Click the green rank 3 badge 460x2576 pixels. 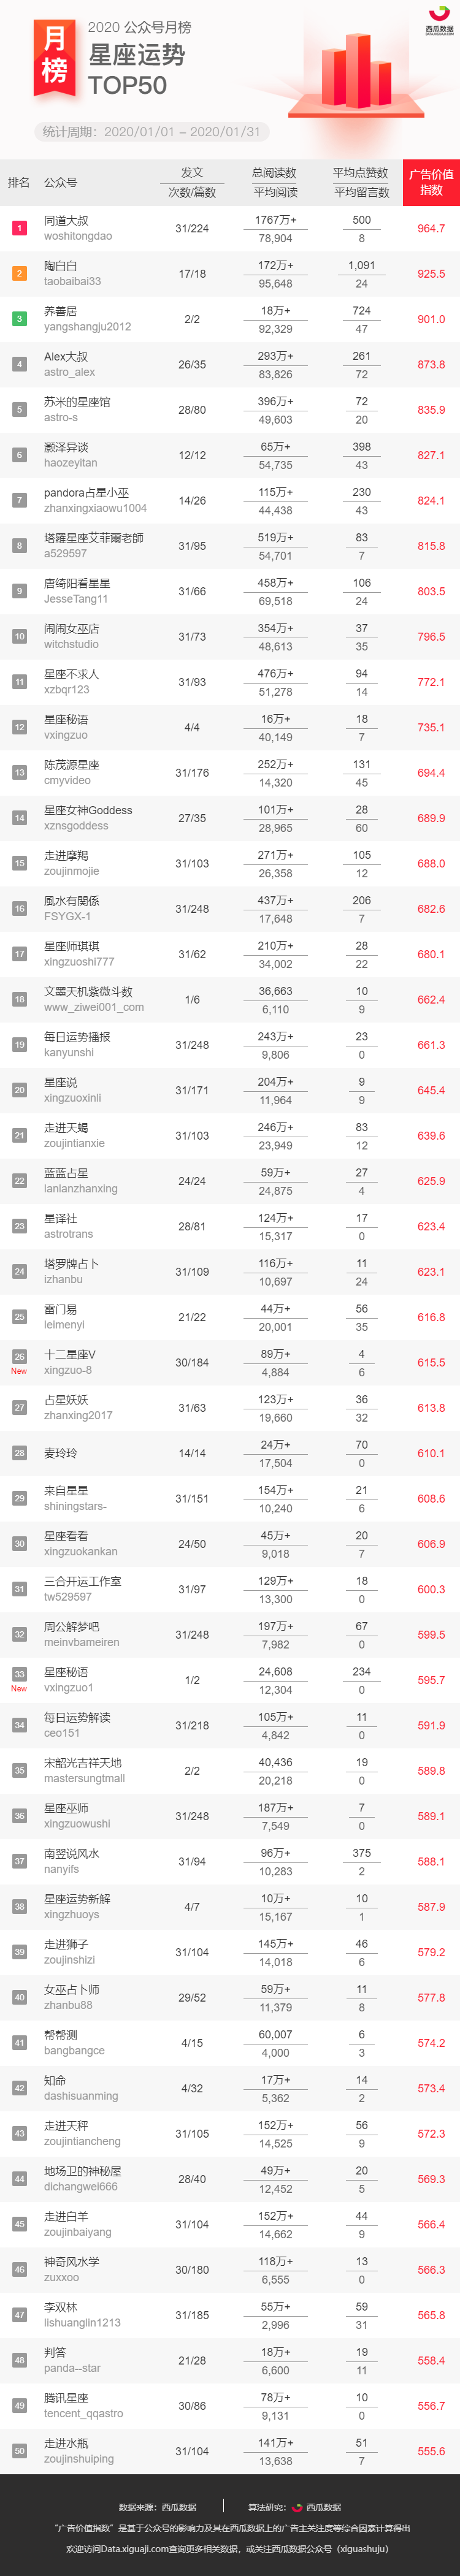coord(19,319)
